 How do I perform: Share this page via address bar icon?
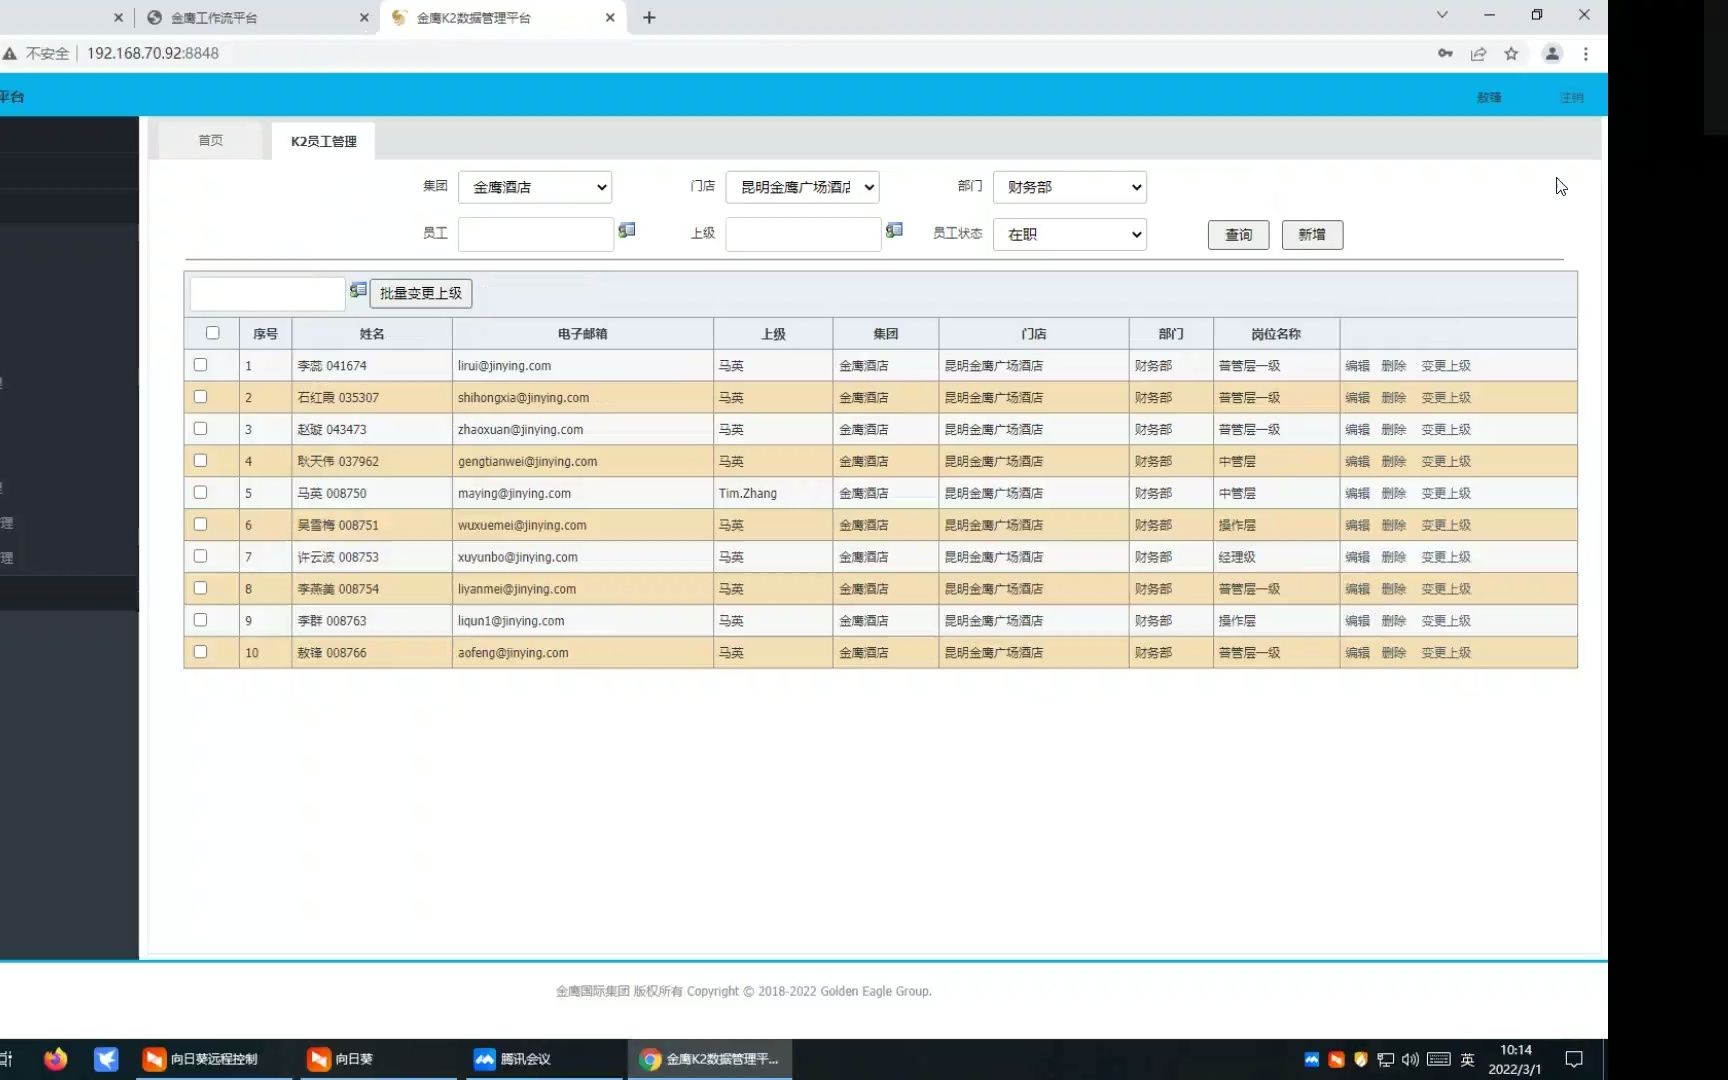point(1478,54)
